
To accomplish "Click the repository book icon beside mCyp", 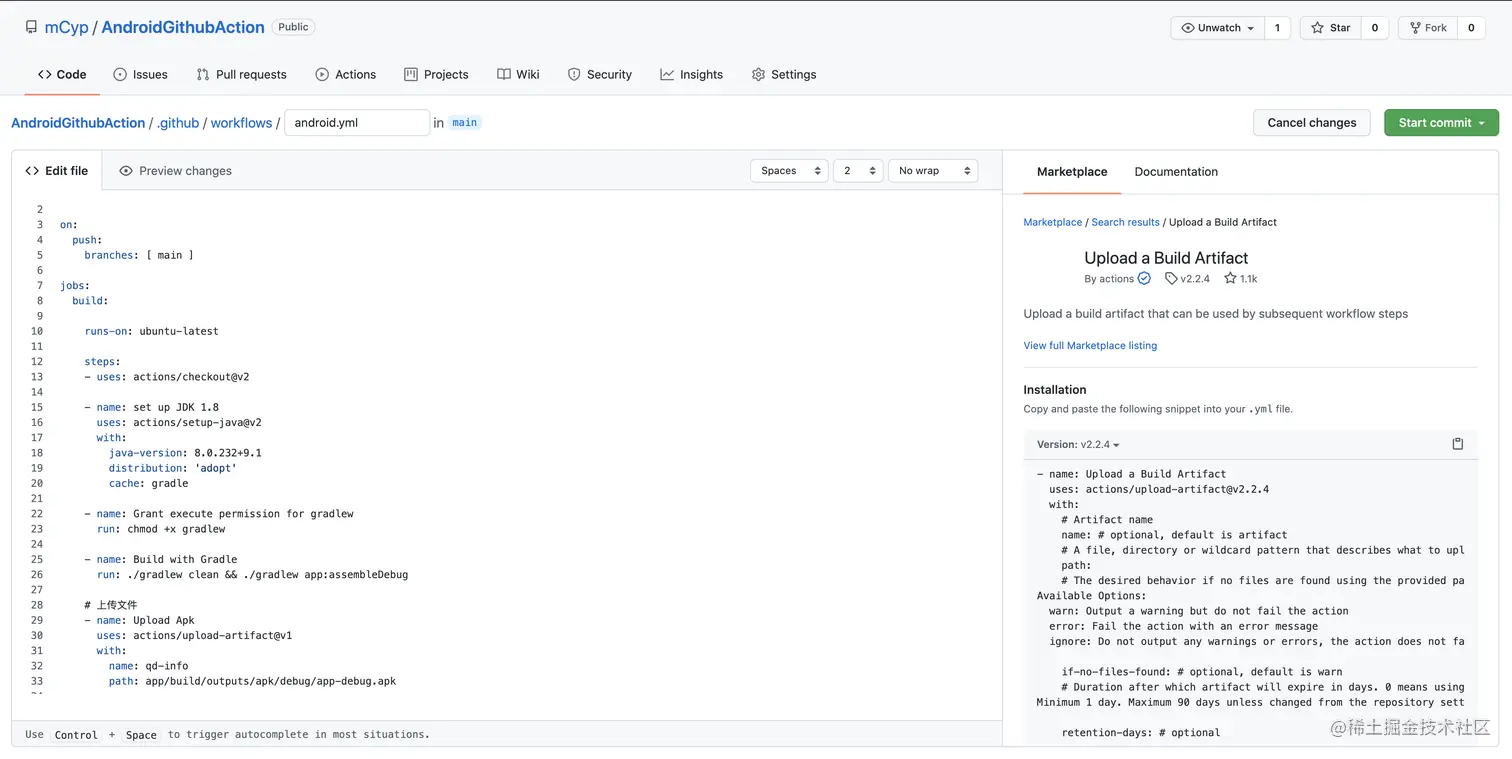I will 31,27.
